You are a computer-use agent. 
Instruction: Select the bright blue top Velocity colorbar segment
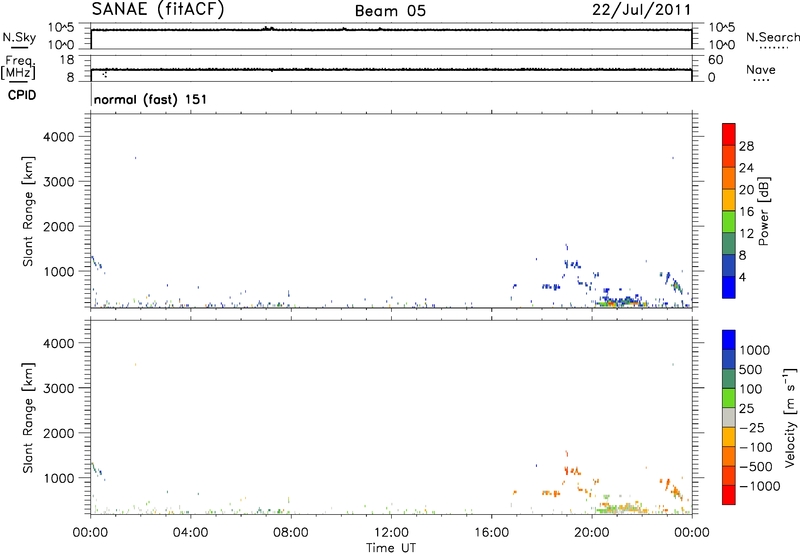[729, 340]
